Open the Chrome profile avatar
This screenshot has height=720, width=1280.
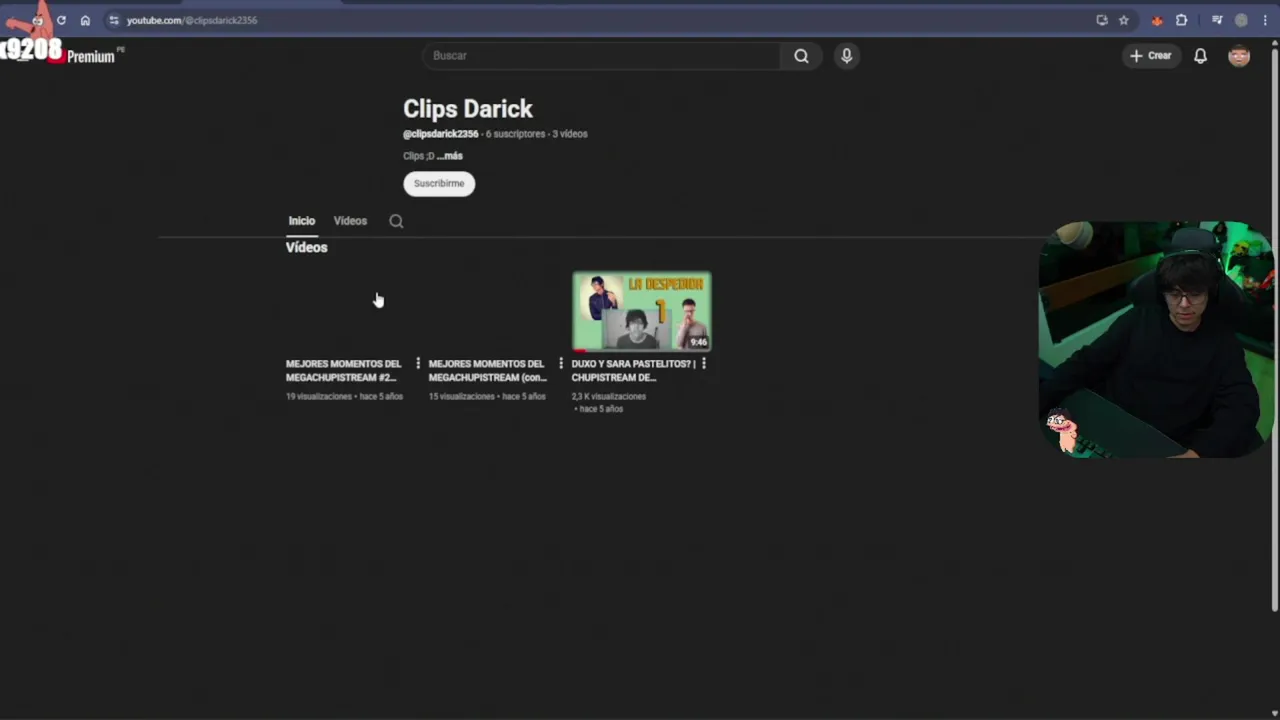pyautogui.click(x=1241, y=20)
